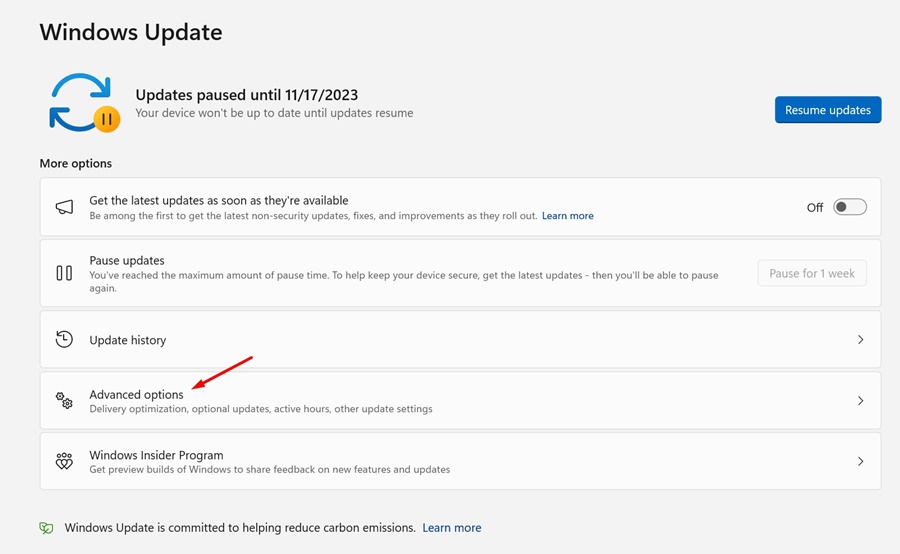
Task: Expand Update history chevron
Action: tap(860, 340)
